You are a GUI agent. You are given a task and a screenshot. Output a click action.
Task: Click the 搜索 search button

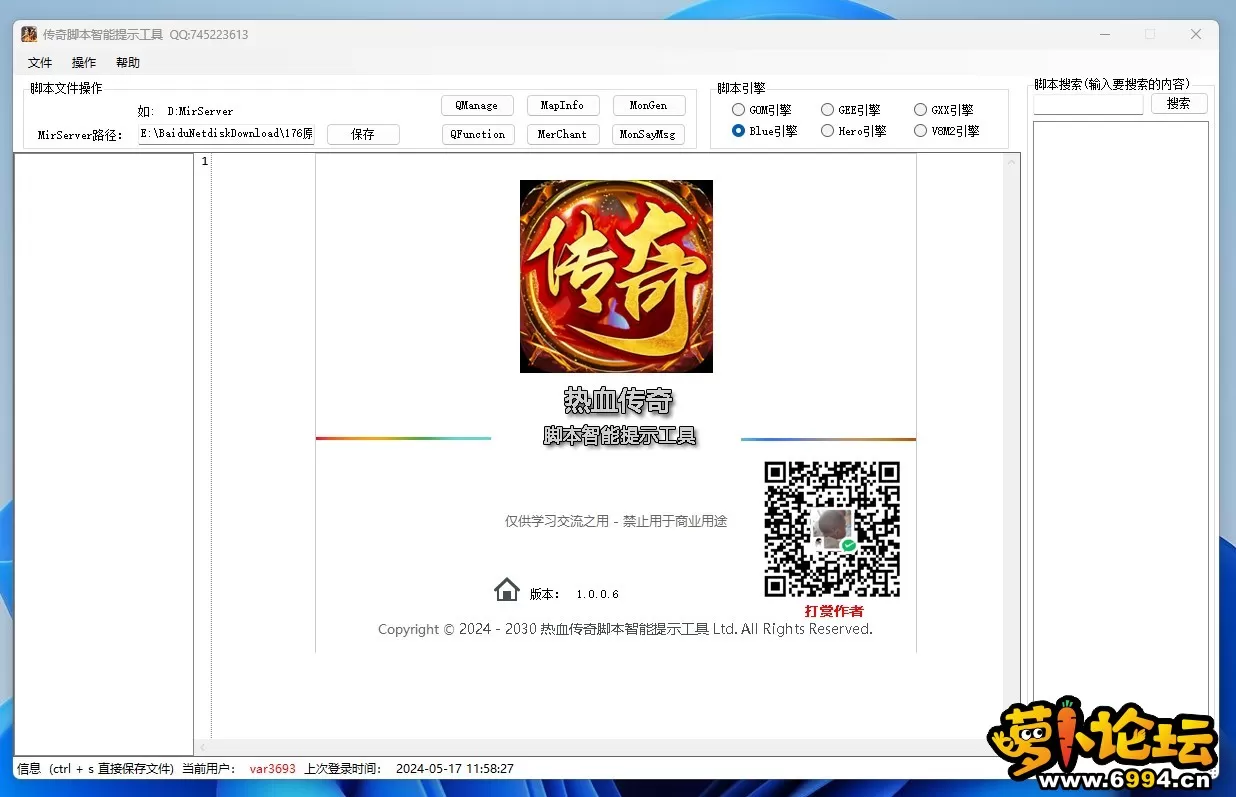[x=1178, y=103]
